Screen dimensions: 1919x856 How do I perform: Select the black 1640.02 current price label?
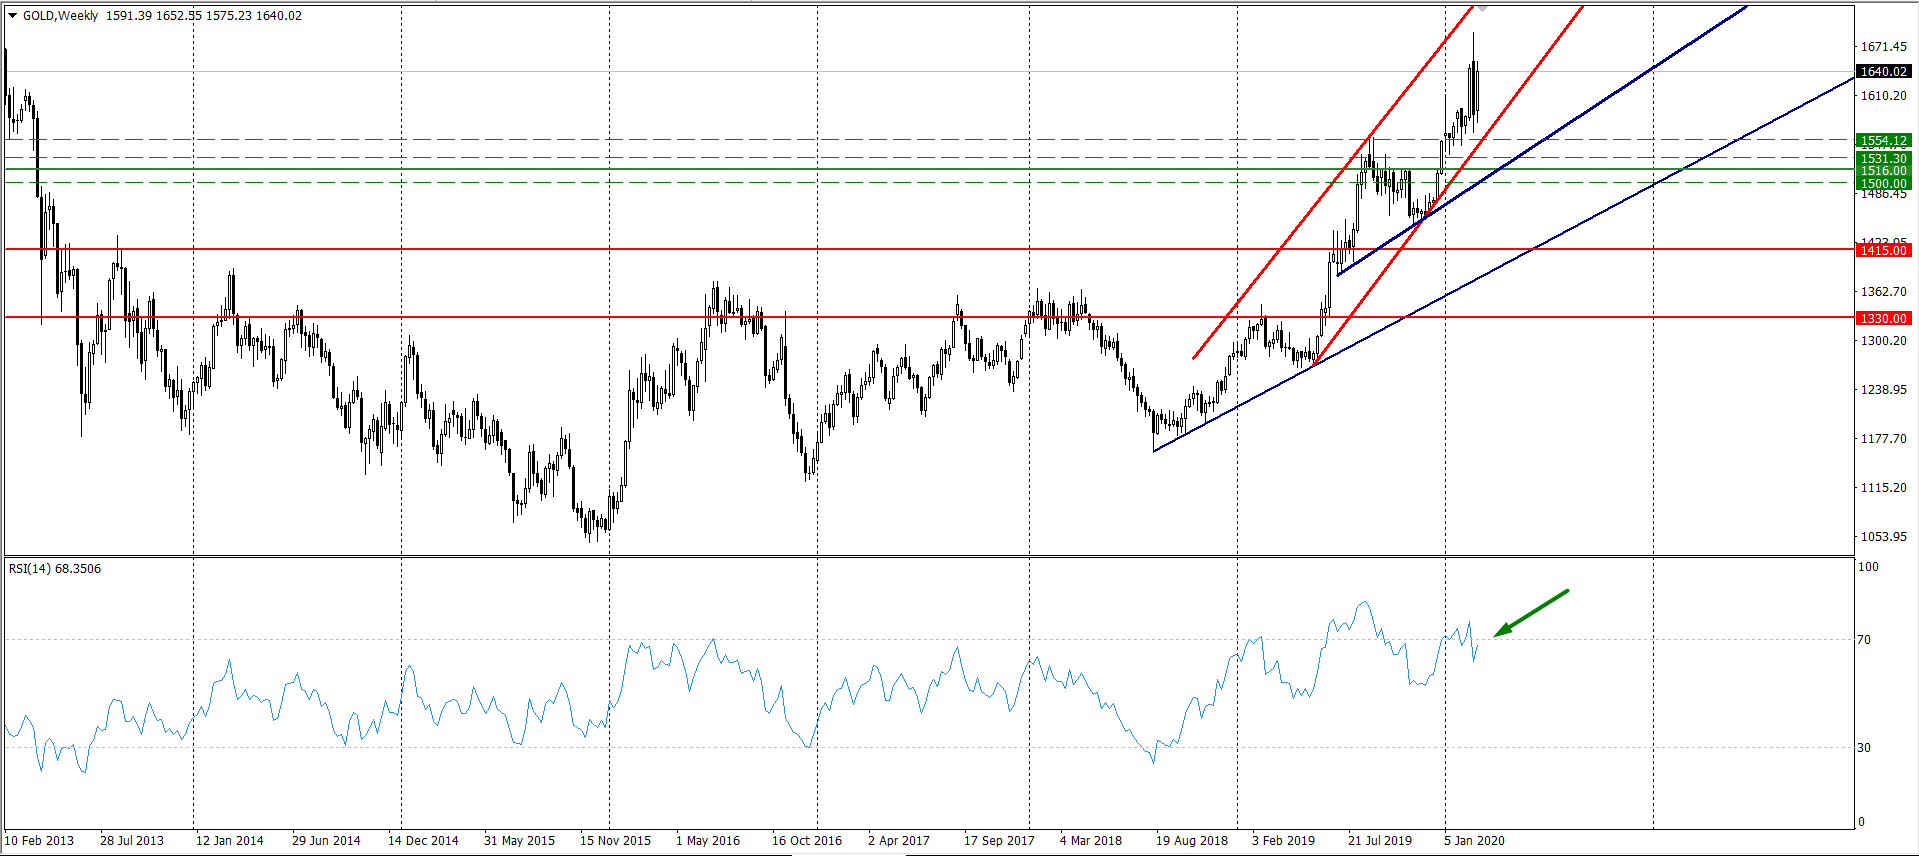[1883, 72]
